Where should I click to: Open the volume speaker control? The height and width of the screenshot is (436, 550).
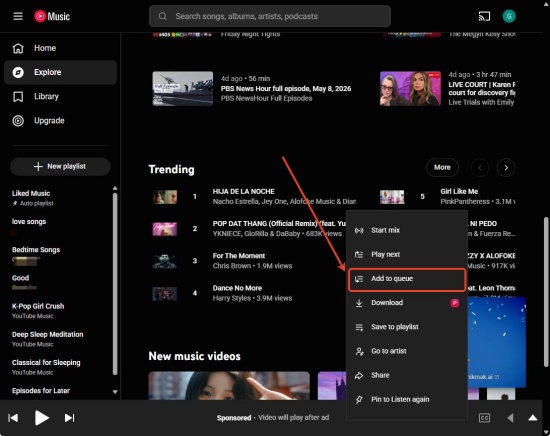click(510, 418)
